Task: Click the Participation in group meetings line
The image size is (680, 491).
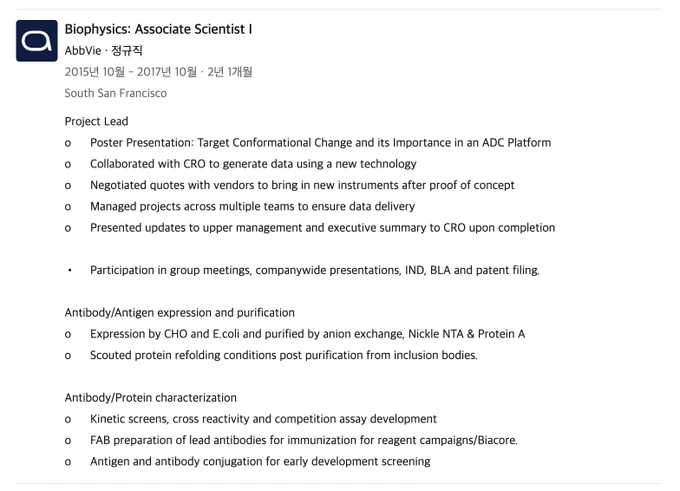Action: tap(315, 270)
